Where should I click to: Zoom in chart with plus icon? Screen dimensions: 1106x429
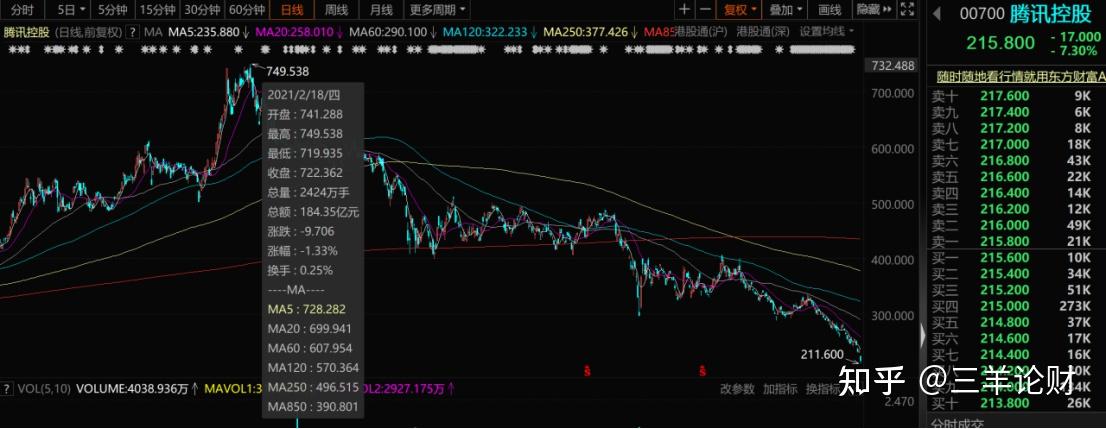684,9
